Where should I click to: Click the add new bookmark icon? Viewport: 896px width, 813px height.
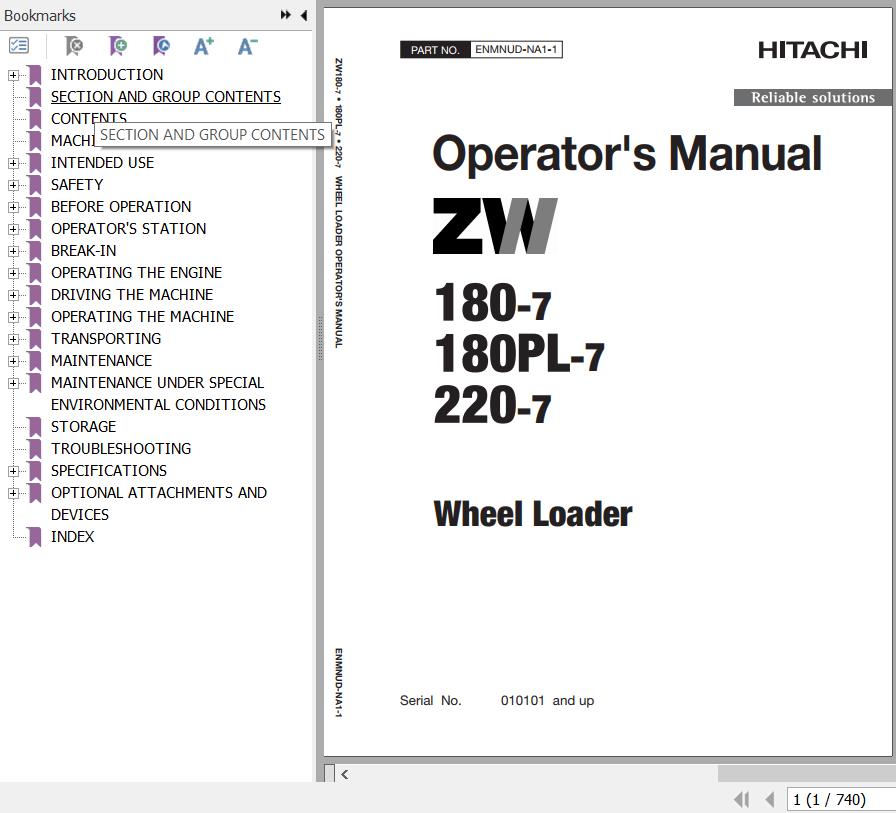[118, 46]
